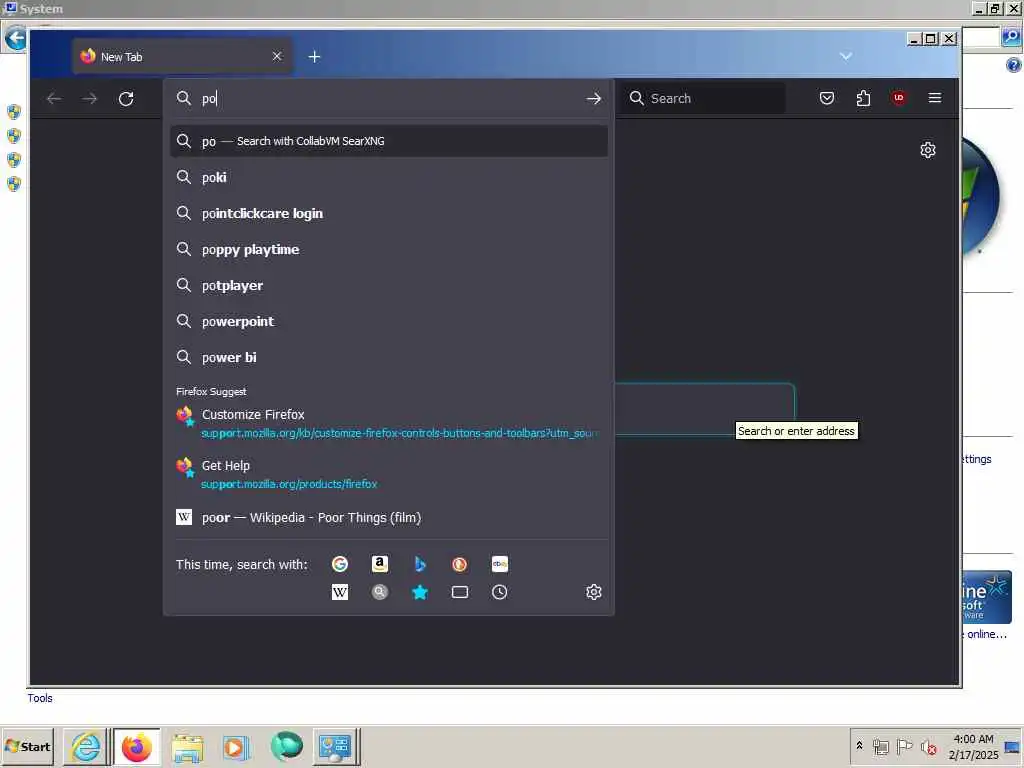Switch to Firefox on the taskbar

tap(136, 746)
